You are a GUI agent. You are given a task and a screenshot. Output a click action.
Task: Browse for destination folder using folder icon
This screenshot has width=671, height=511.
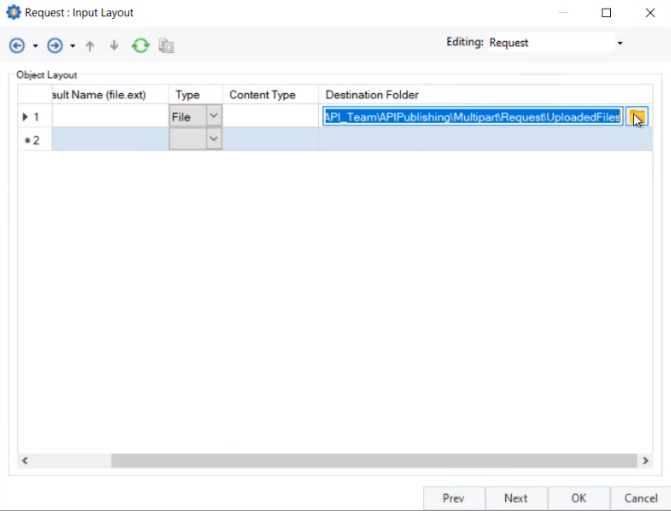(637, 116)
